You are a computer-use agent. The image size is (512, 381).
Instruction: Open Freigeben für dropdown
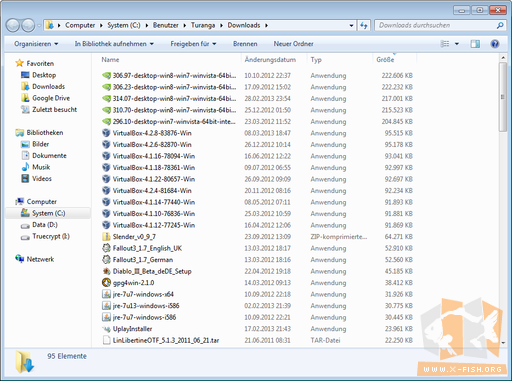coord(193,44)
